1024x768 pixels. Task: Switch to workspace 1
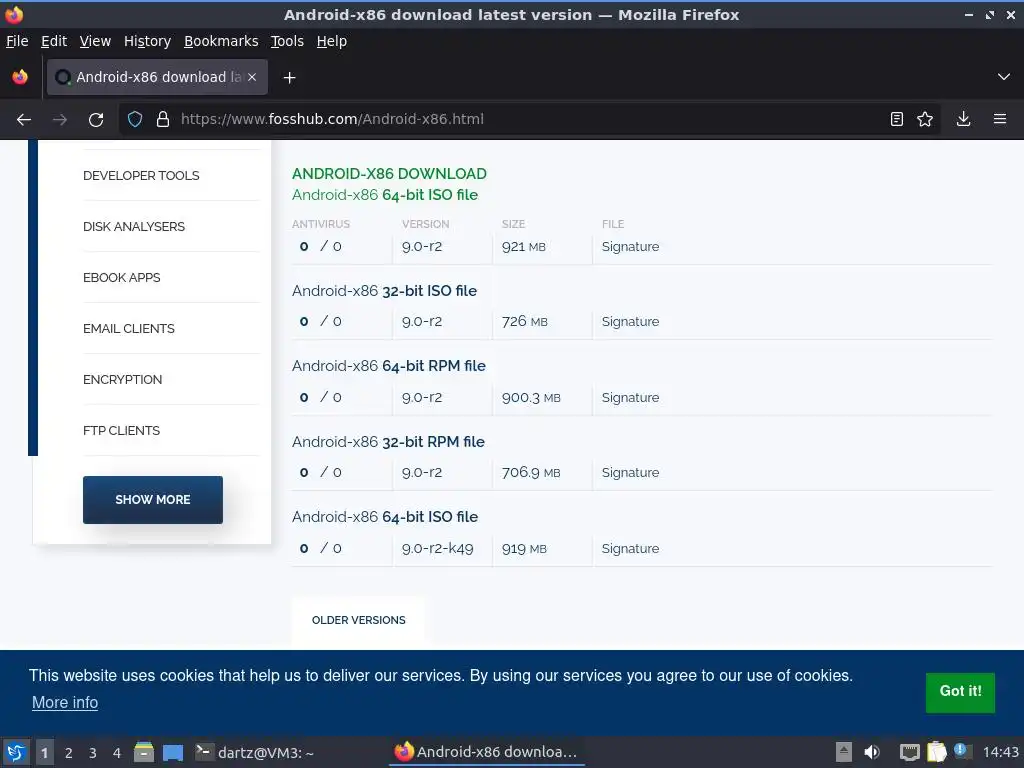(44, 753)
